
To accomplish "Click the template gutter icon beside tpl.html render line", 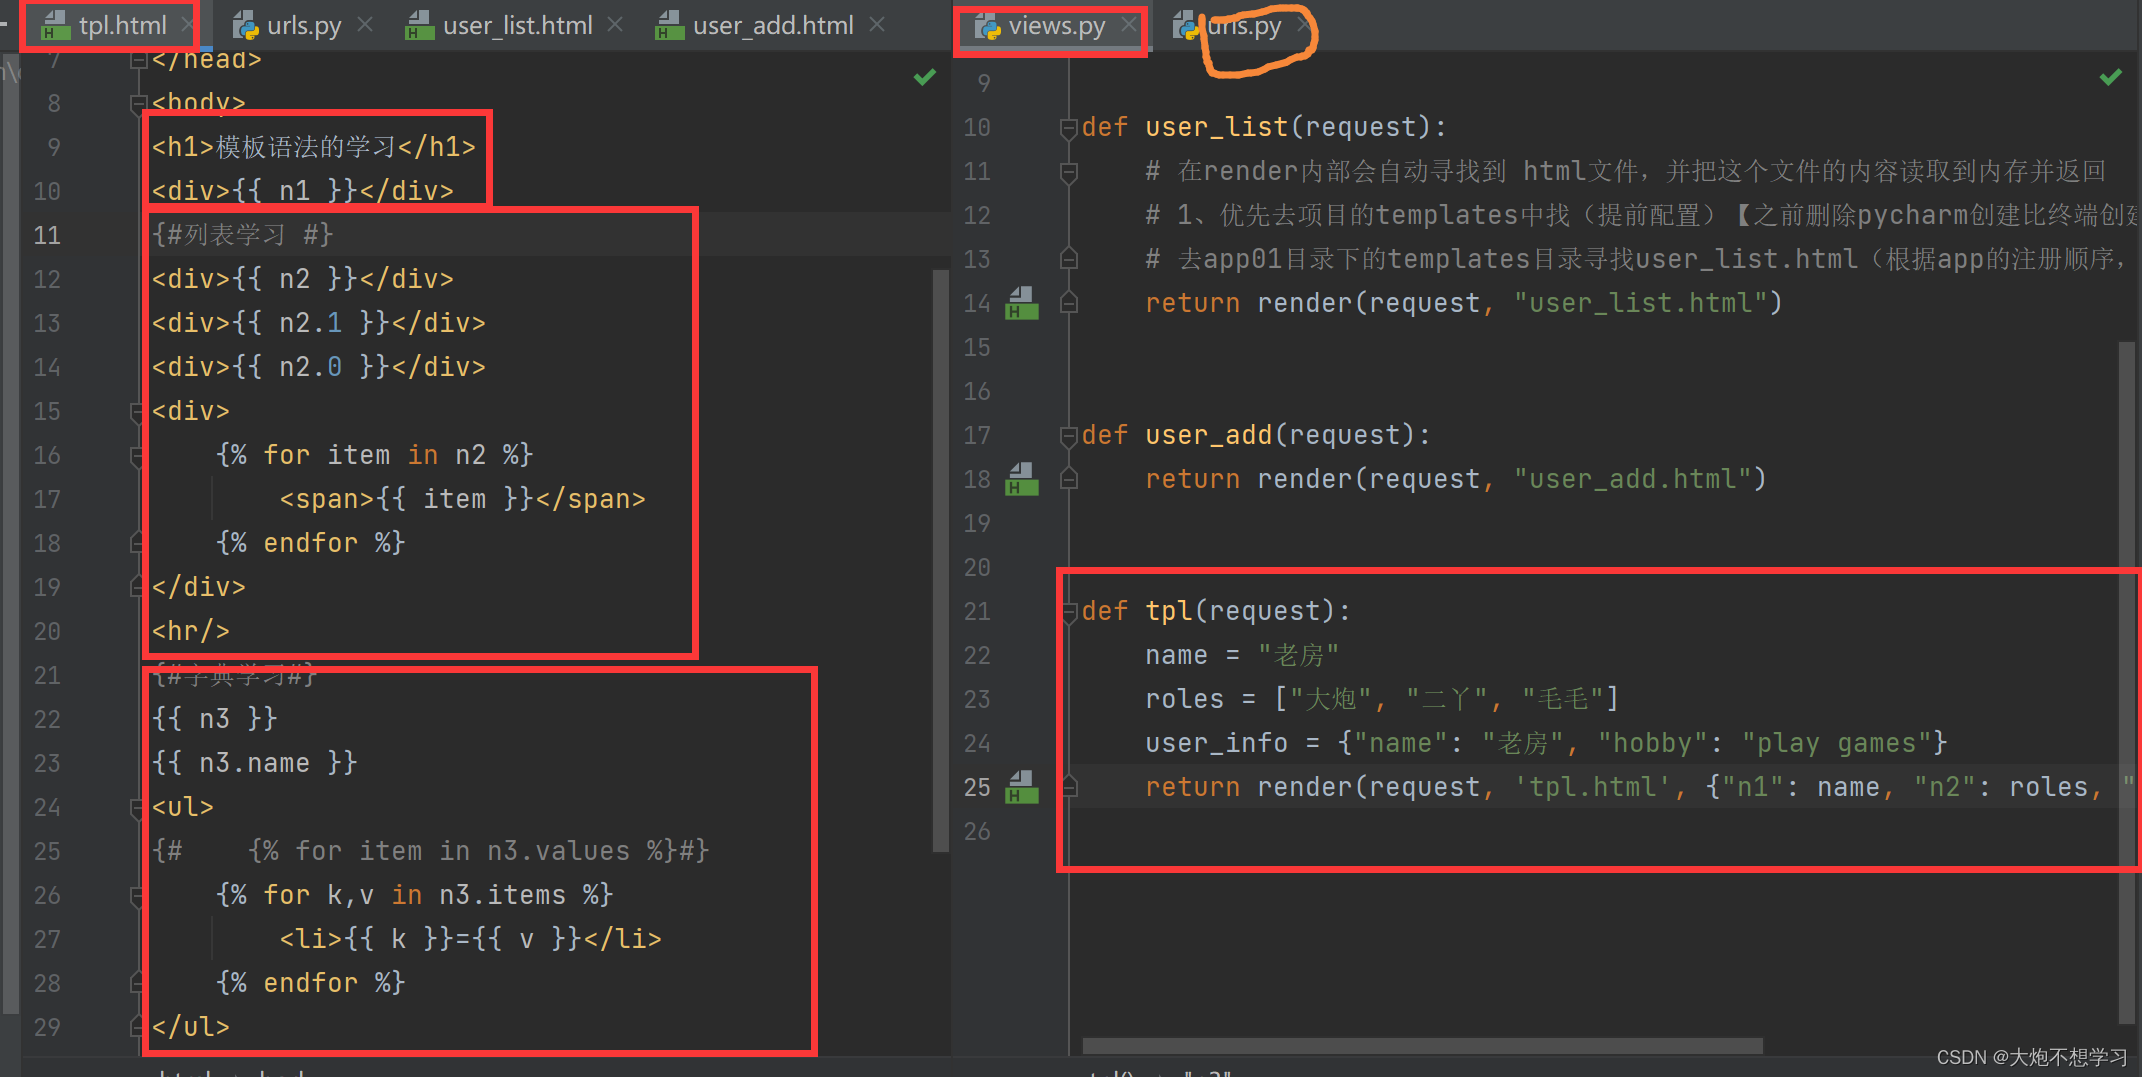I will pos(1021,787).
